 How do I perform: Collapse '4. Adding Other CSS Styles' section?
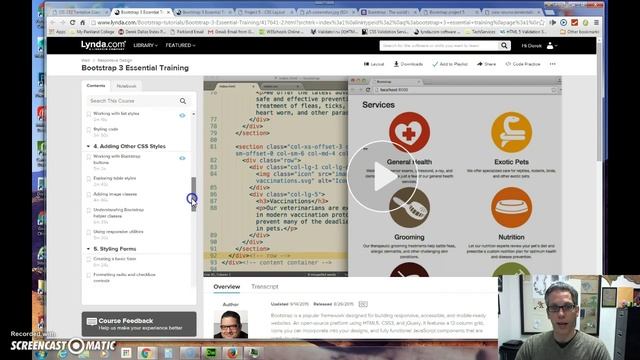pyautogui.click(x=88, y=146)
